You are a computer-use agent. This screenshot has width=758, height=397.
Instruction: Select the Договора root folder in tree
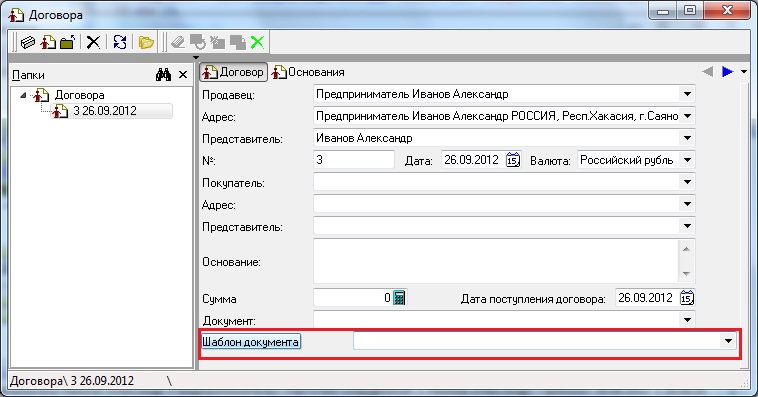[x=79, y=95]
